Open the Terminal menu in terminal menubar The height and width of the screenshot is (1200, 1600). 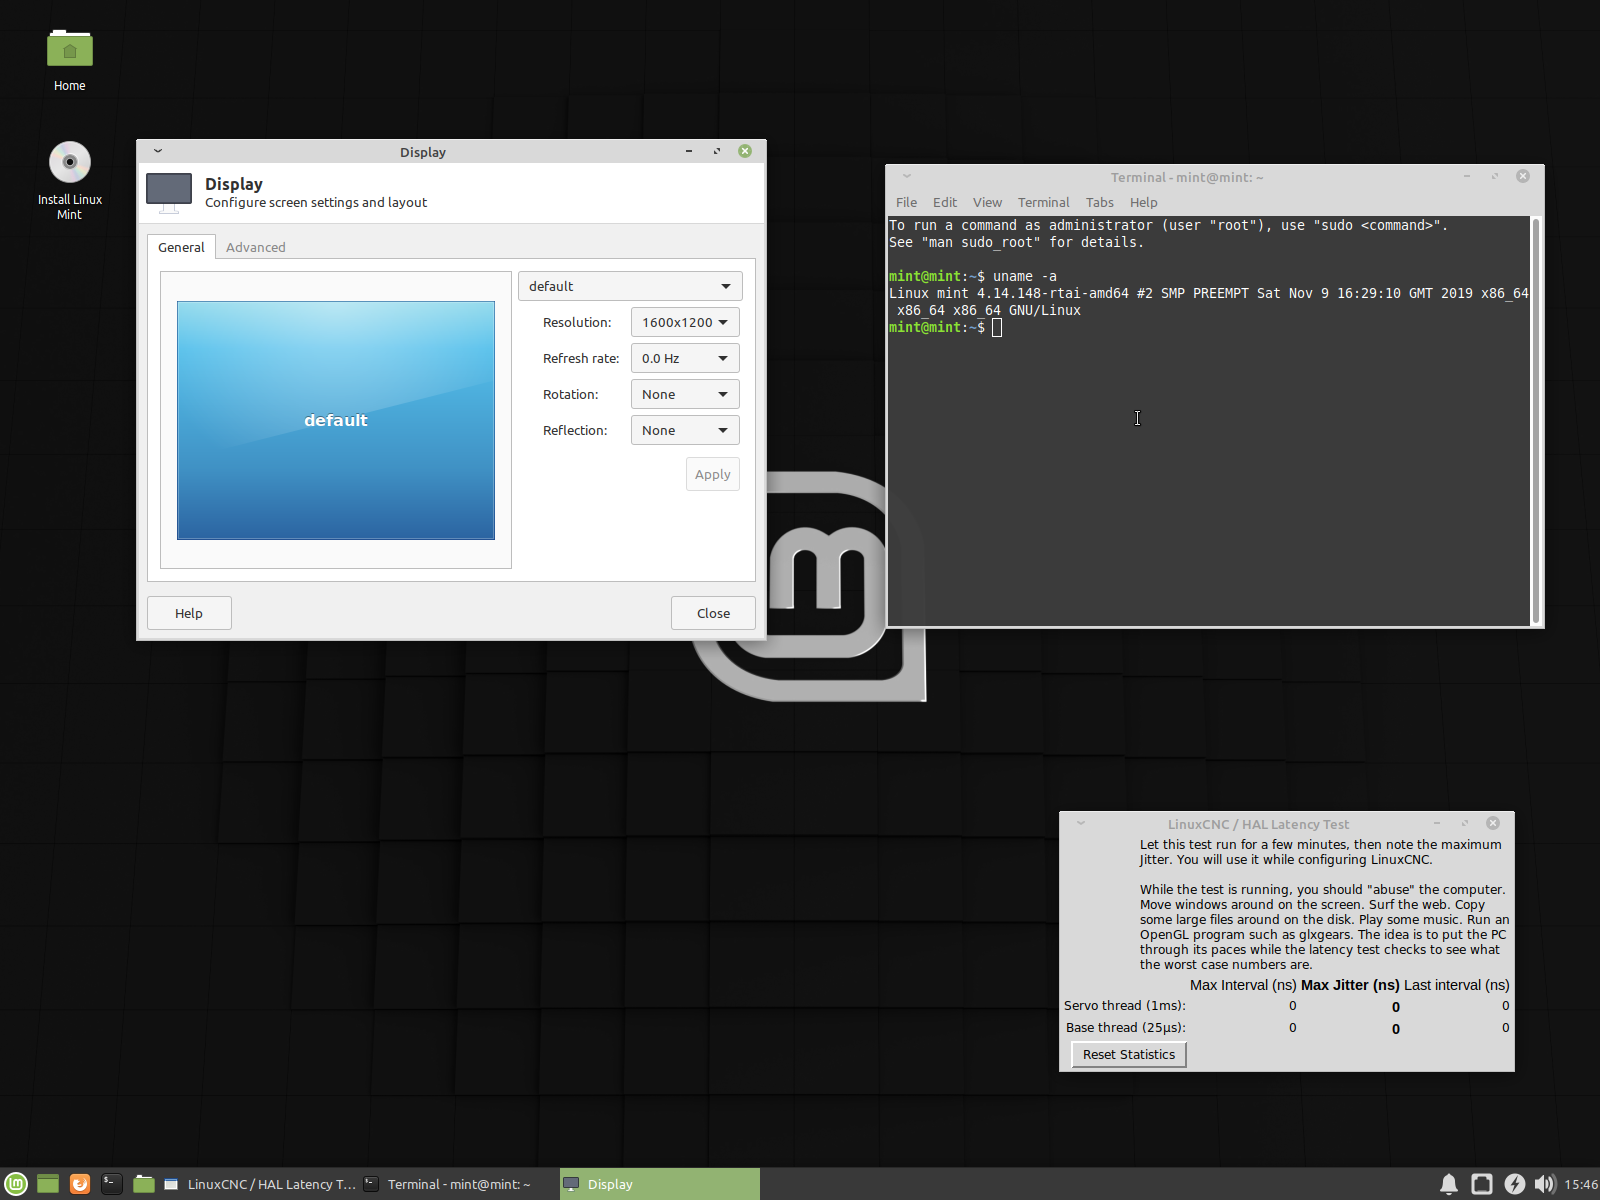[x=1043, y=202]
